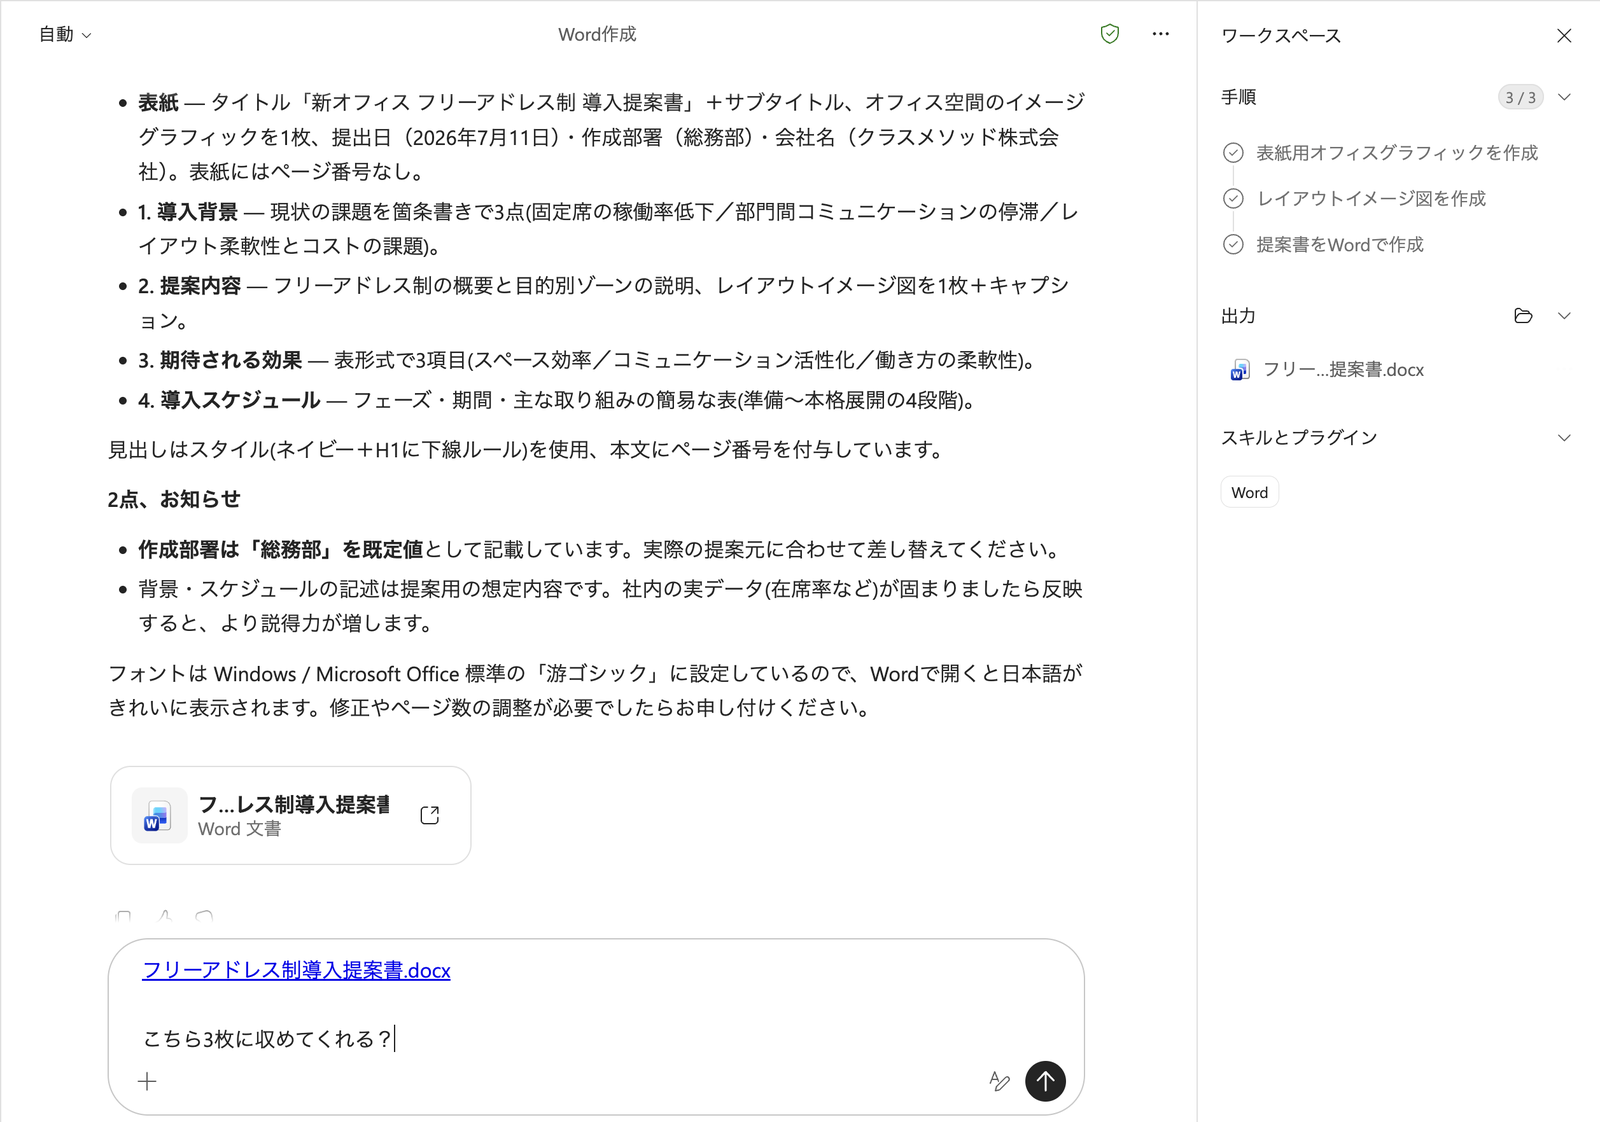The width and height of the screenshot is (1600, 1122).
Task: Click the 手順 section heading
Action: [1238, 97]
